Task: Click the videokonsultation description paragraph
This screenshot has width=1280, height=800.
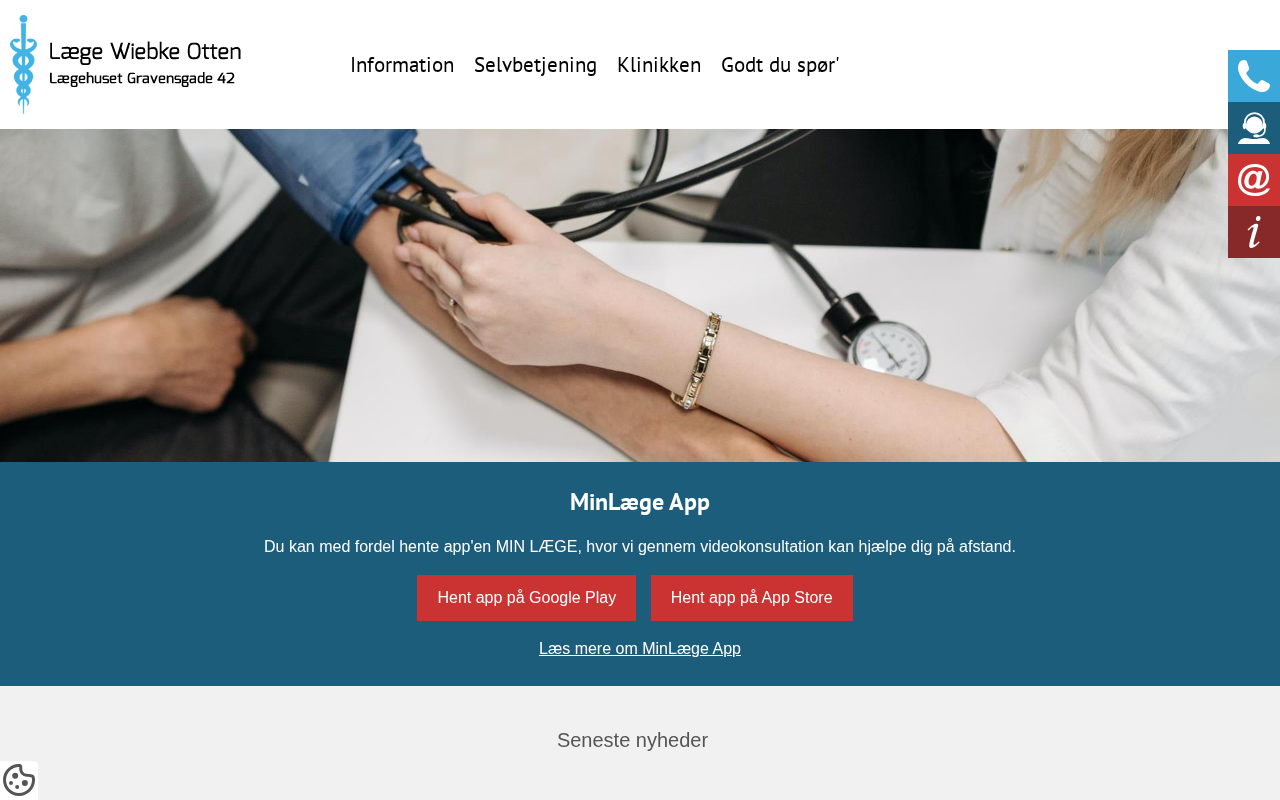Action: (640, 547)
